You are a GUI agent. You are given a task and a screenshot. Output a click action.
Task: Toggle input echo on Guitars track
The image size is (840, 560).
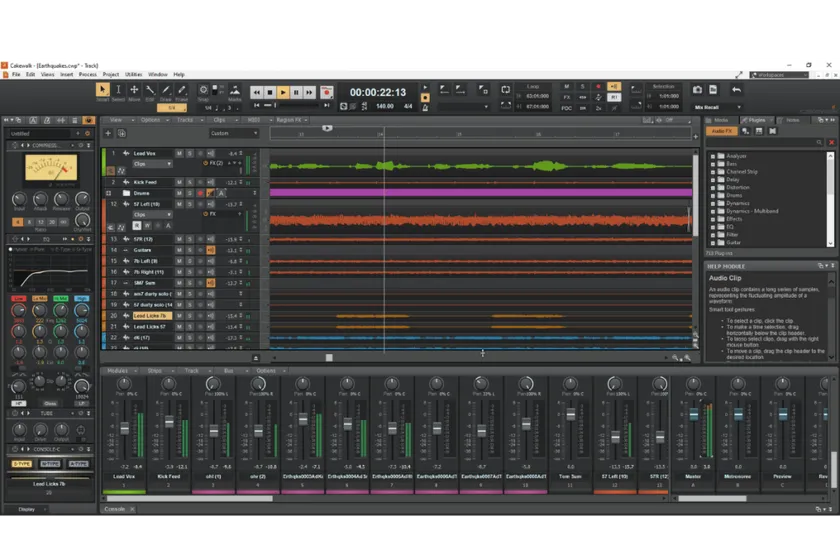click(x=211, y=250)
